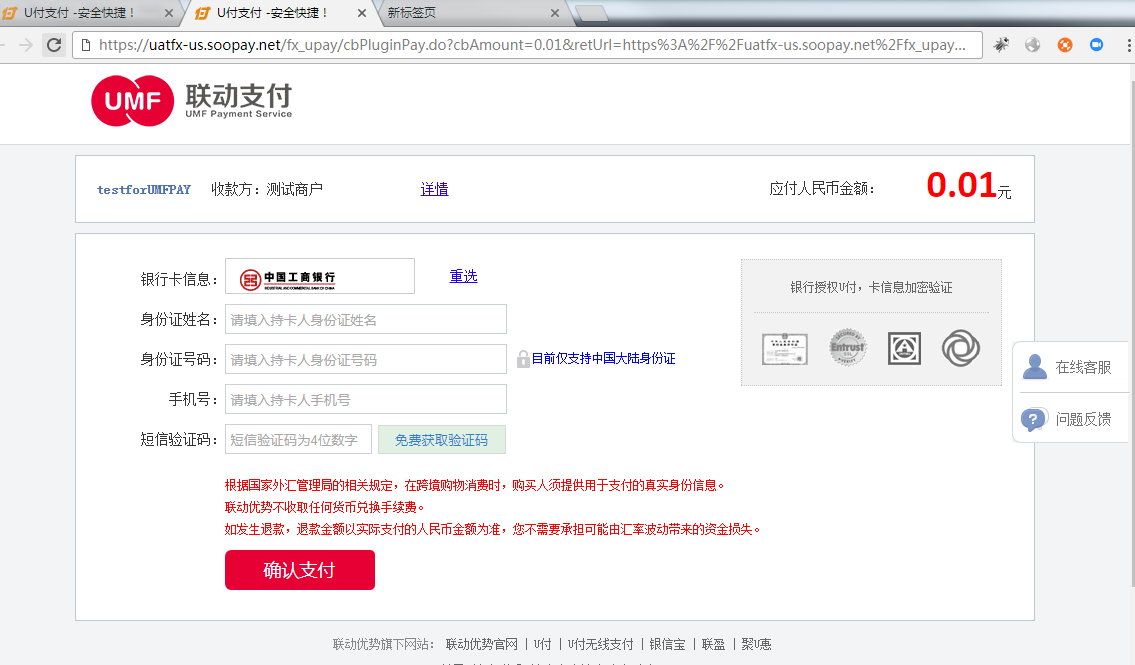Click the business license certificate seal
This screenshot has height=665, width=1135.
point(784,349)
